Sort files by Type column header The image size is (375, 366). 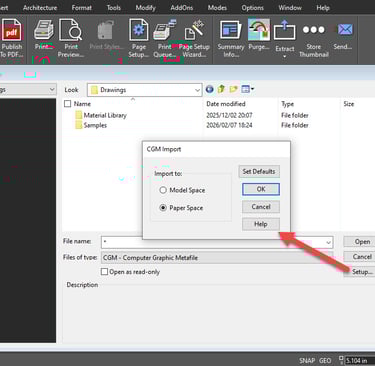288,104
